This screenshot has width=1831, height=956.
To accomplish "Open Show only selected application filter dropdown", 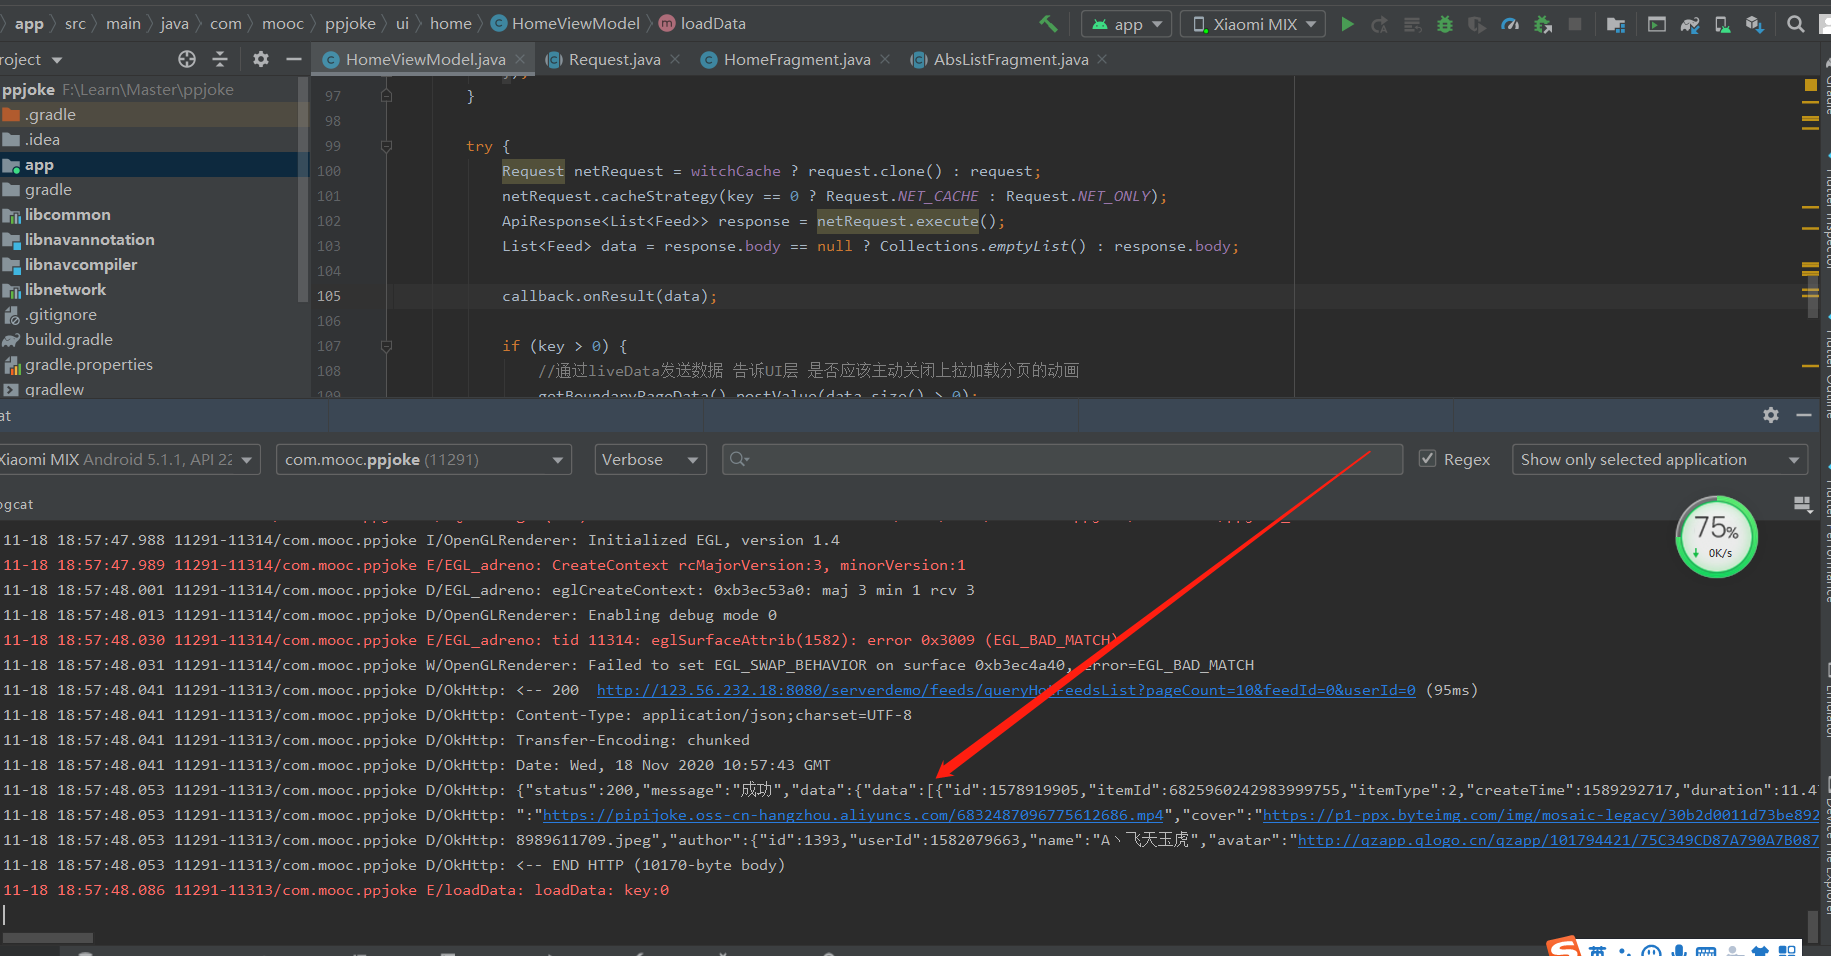I will click(1660, 460).
